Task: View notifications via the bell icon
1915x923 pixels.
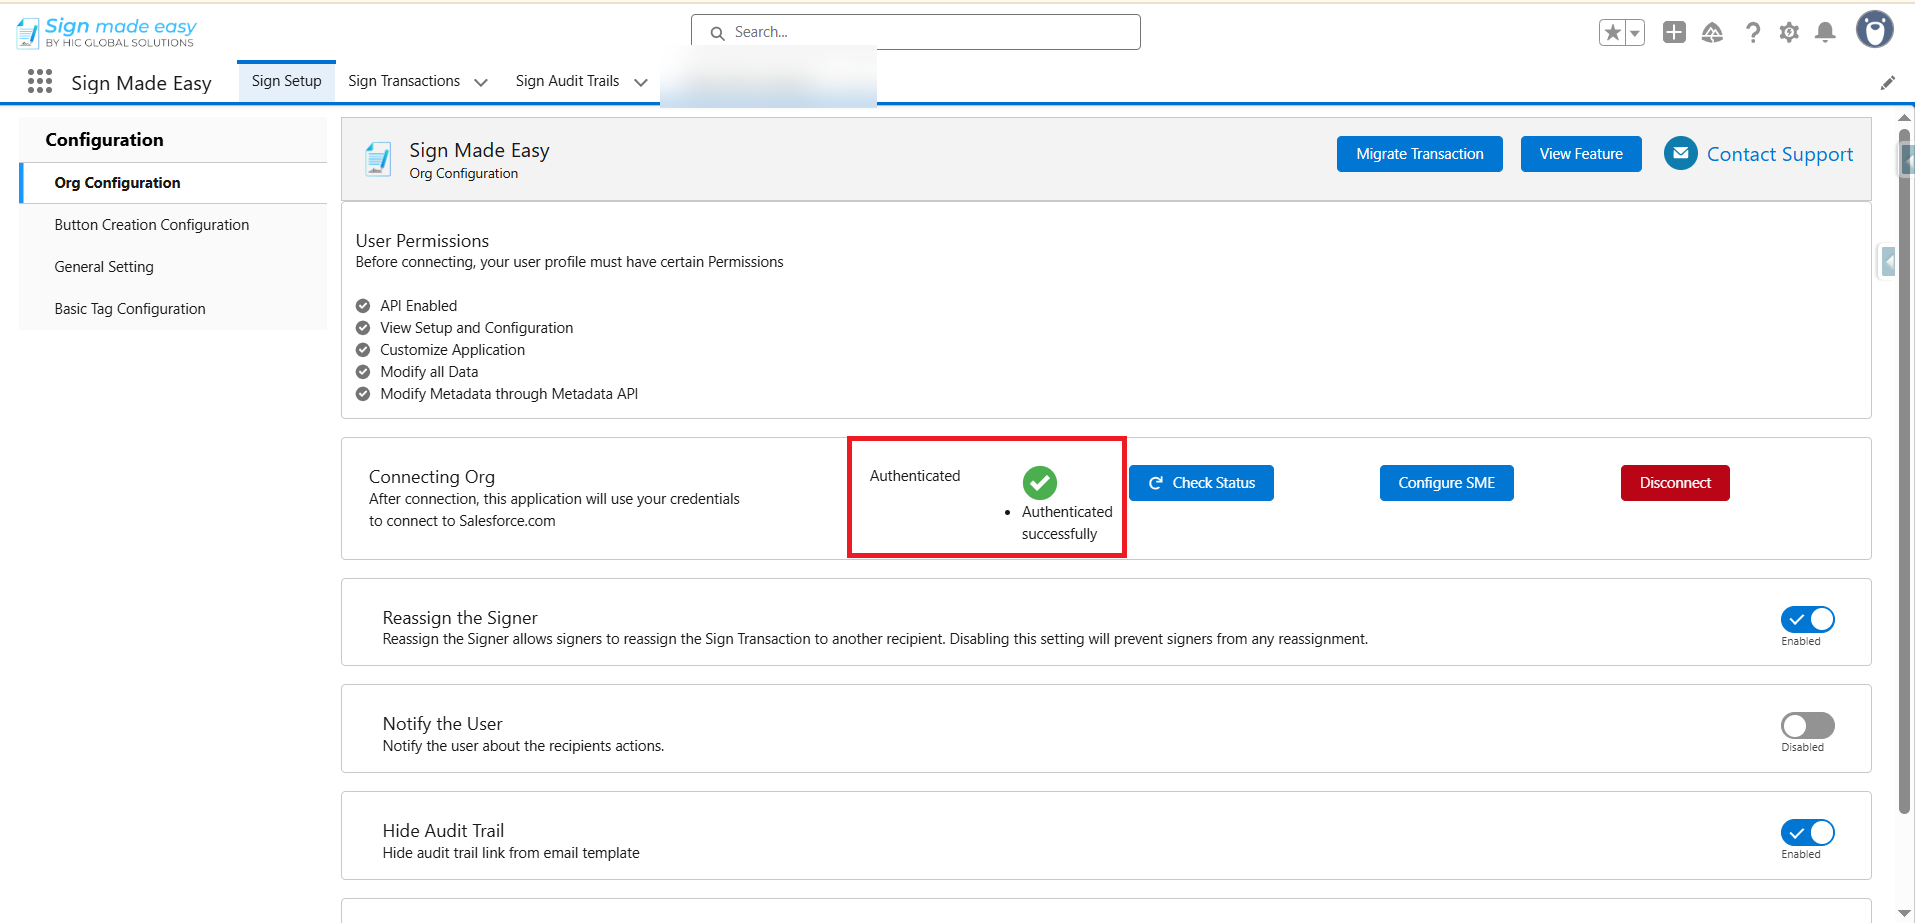Action: click(1825, 33)
